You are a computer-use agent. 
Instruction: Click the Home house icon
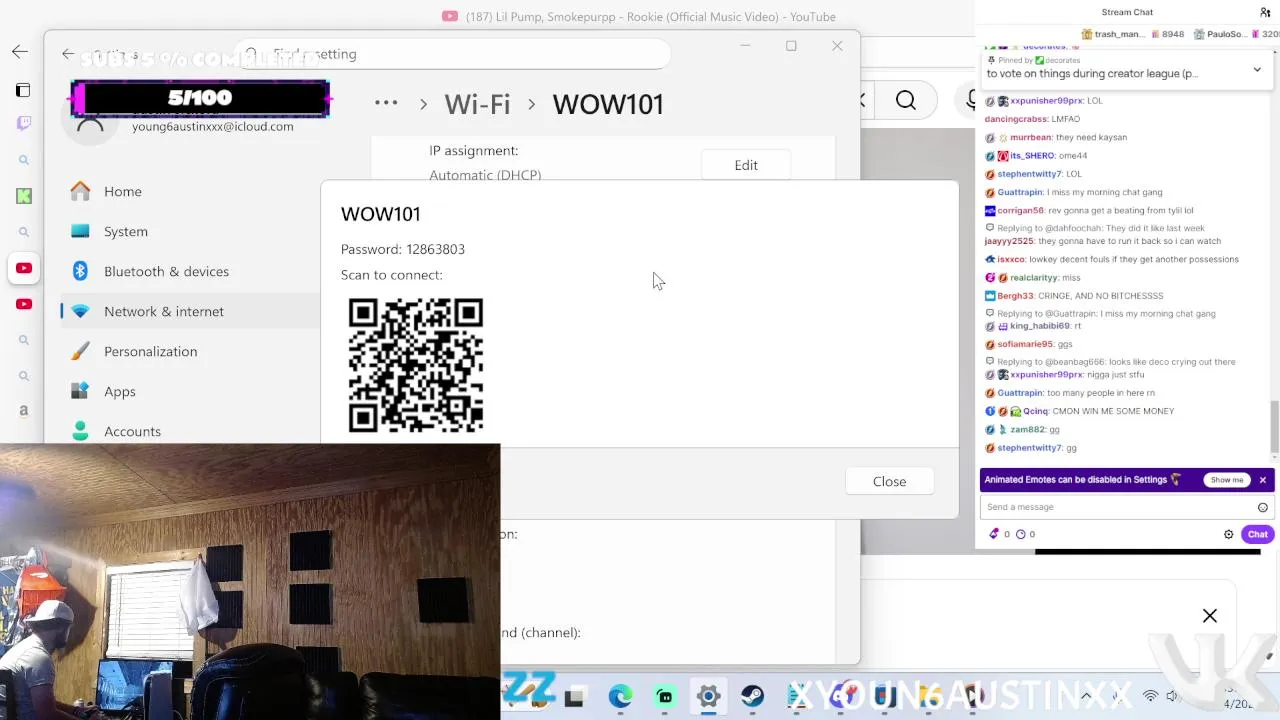click(x=81, y=191)
